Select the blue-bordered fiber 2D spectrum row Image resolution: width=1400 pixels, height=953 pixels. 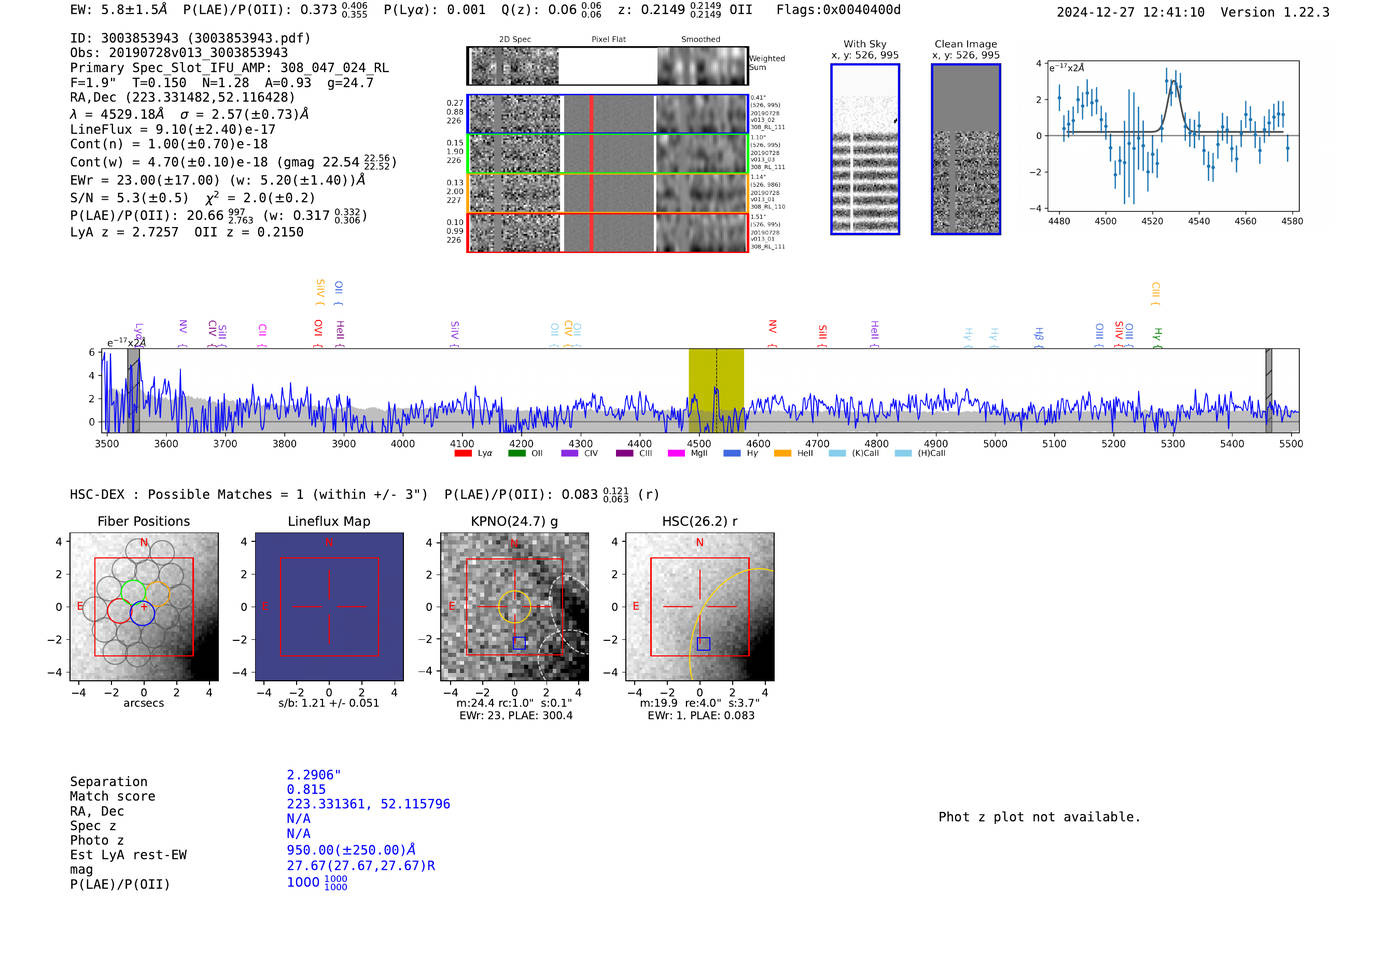(x=607, y=114)
